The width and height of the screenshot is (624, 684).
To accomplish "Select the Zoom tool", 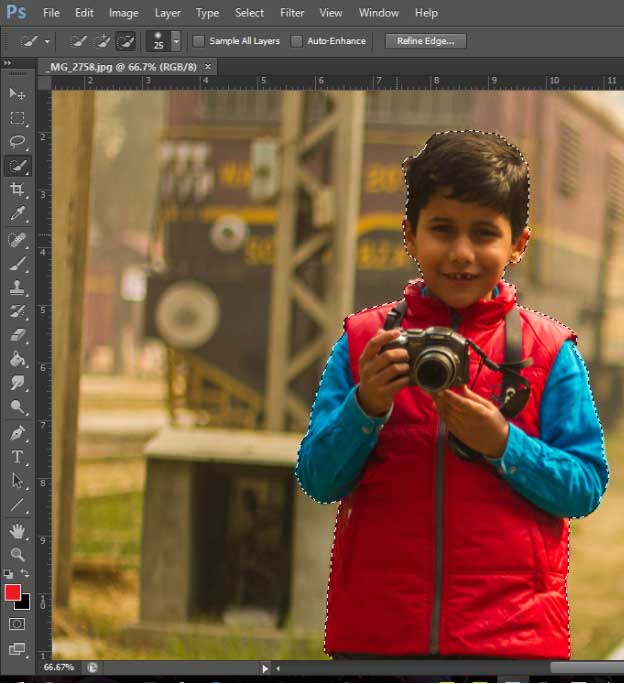I will pos(17,554).
